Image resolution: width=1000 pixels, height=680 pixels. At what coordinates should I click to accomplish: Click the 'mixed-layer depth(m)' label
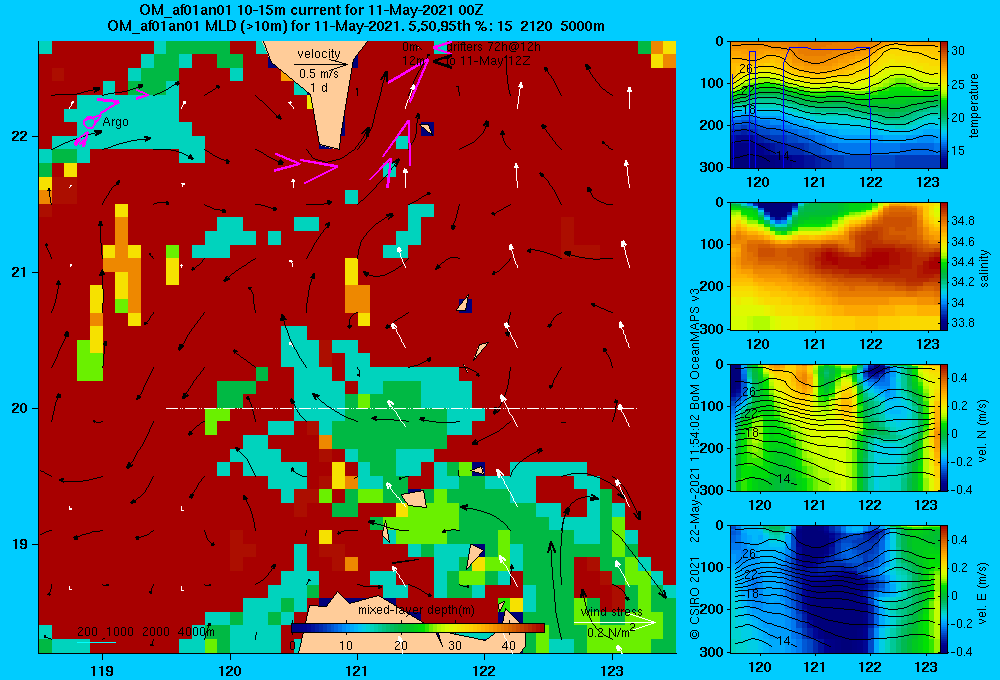[416, 610]
